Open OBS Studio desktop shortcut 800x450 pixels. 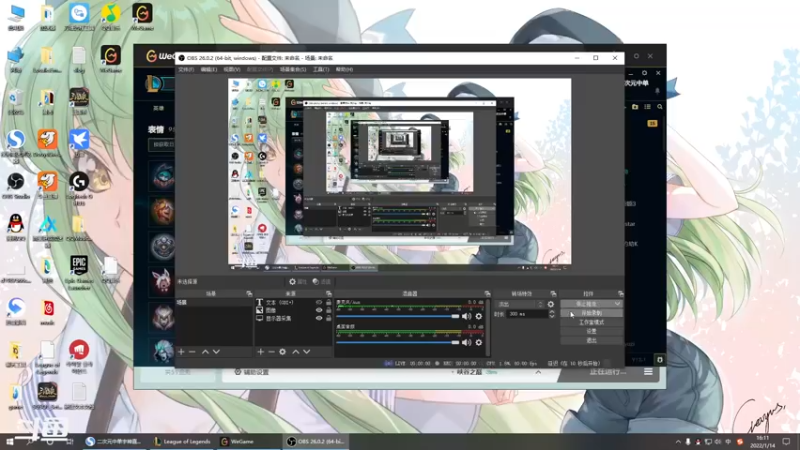pyautogui.click(x=16, y=186)
